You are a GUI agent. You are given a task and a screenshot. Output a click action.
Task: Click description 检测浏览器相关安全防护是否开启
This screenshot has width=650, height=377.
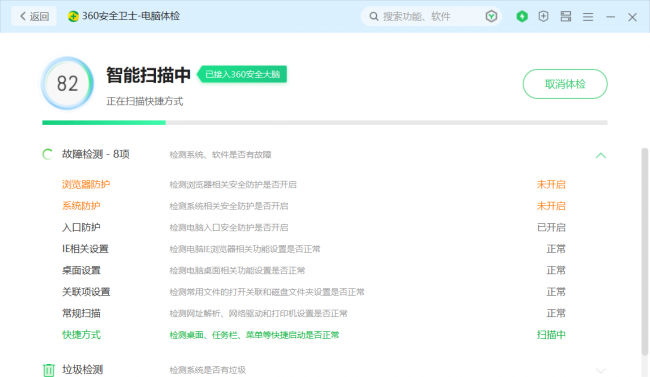[233, 185]
